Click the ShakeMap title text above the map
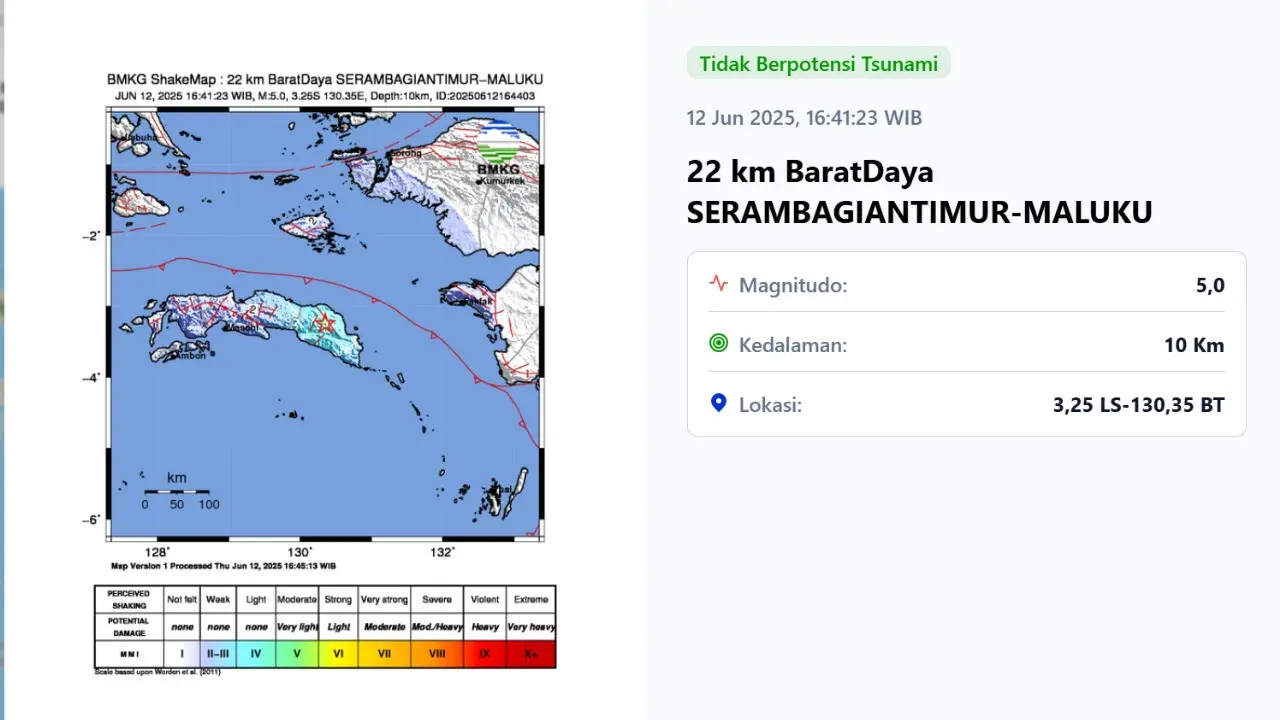 click(x=325, y=80)
